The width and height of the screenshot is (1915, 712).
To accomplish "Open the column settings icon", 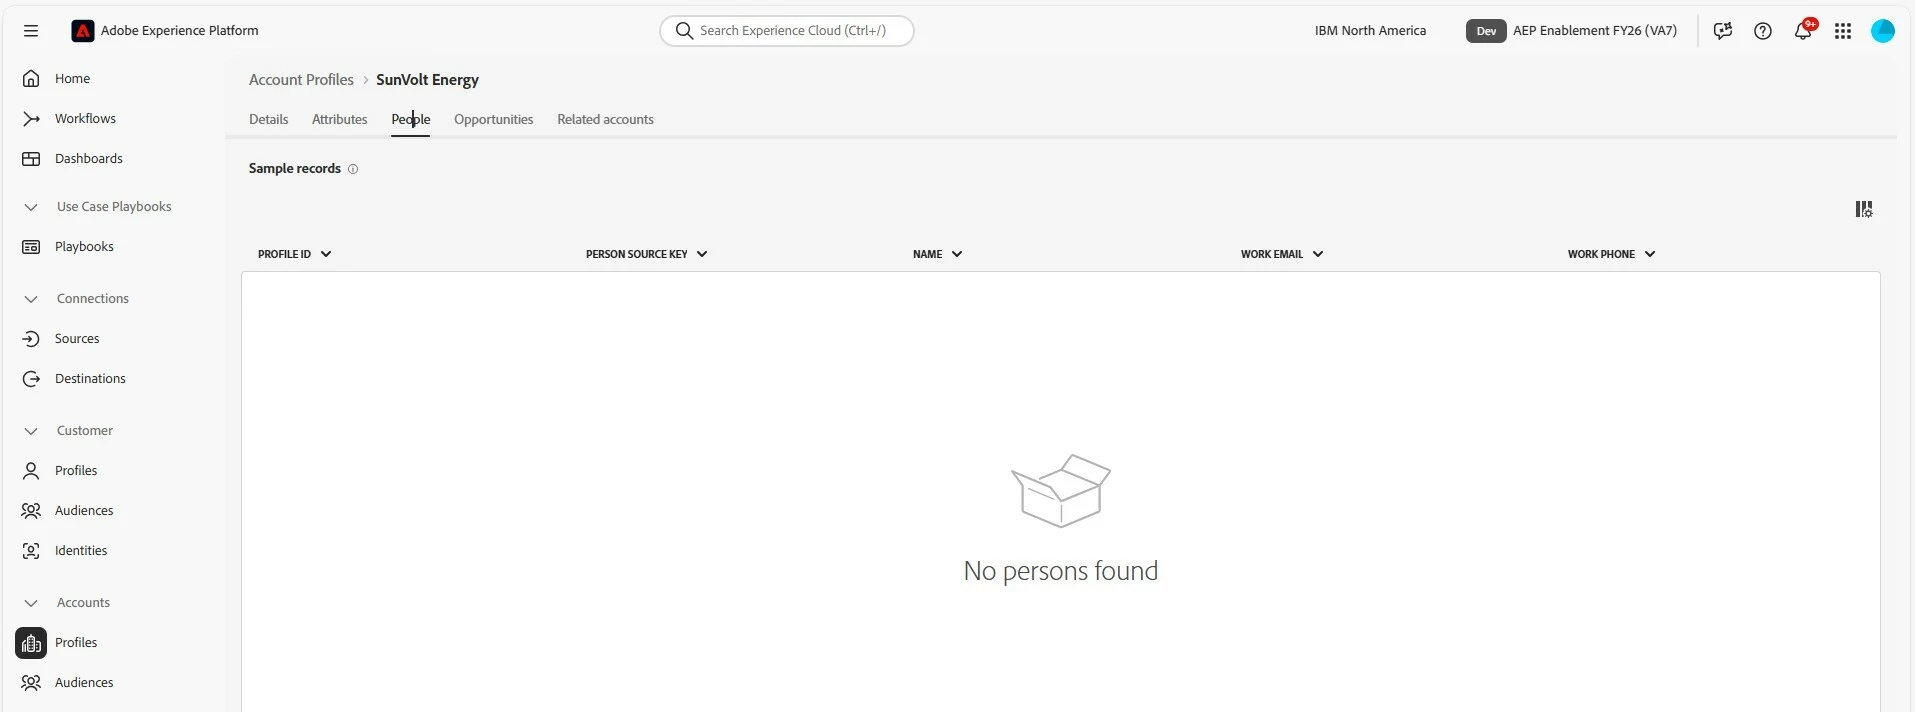I will click(1864, 209).
